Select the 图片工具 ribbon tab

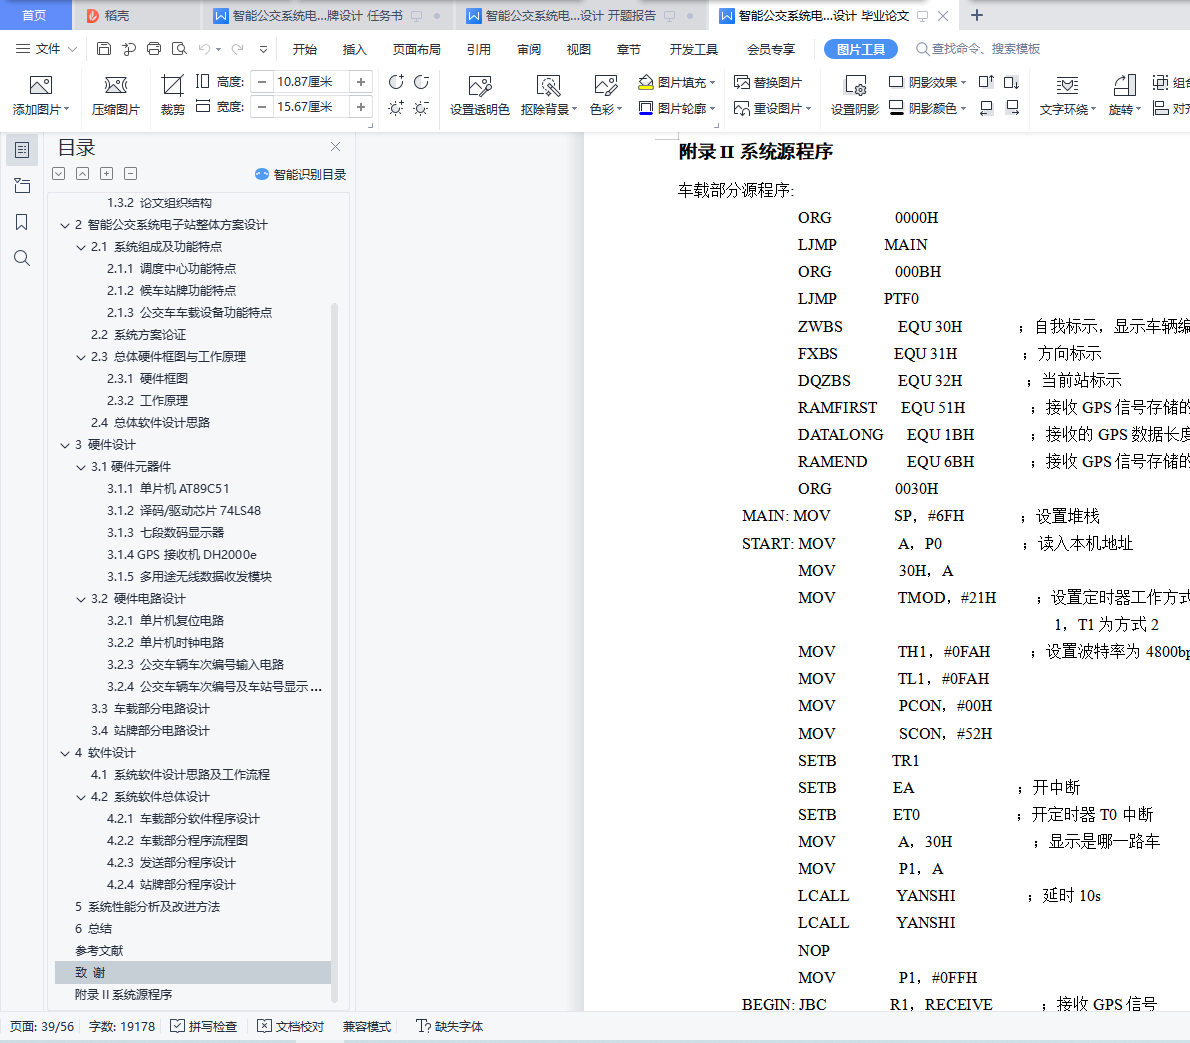click(861, 49)
